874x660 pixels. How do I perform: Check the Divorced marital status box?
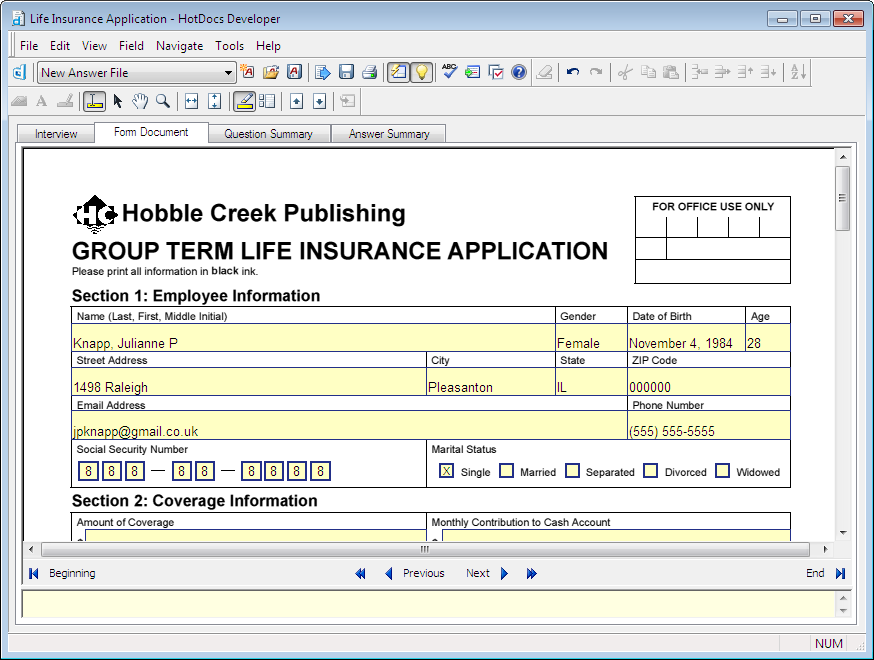pos(650,471)
